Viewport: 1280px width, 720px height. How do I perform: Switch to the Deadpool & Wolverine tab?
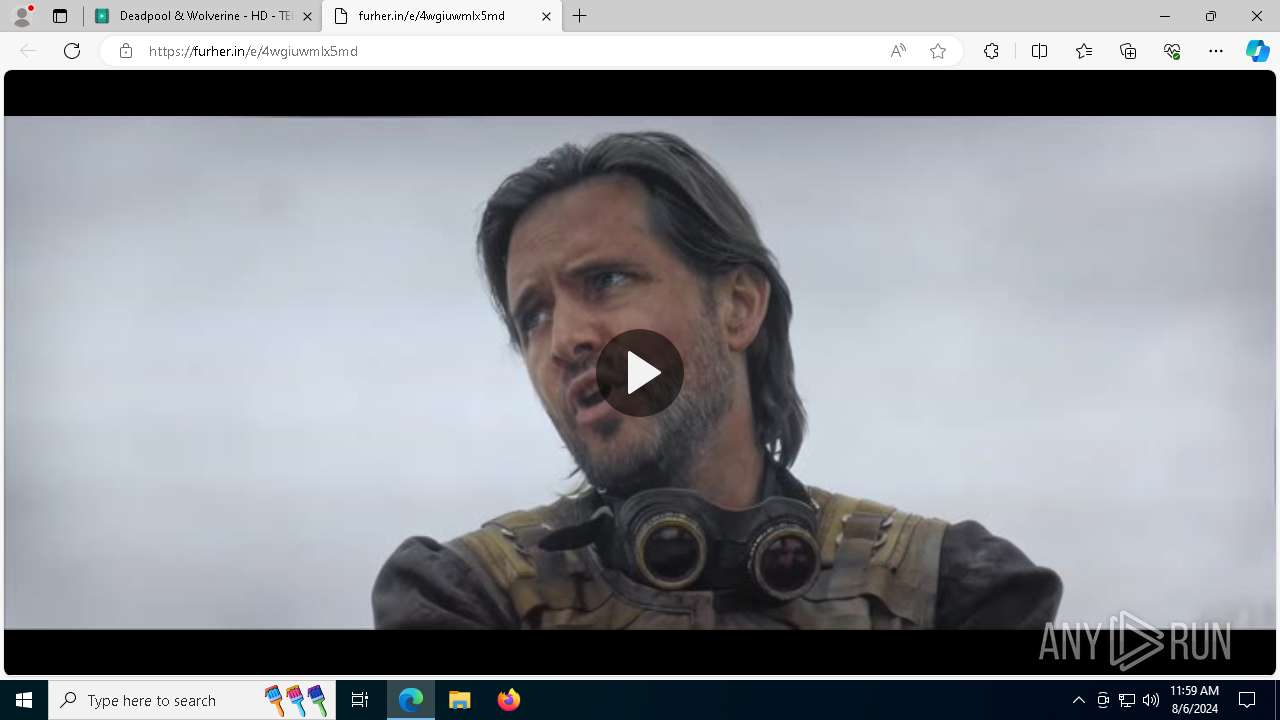(x=202, y=16)
